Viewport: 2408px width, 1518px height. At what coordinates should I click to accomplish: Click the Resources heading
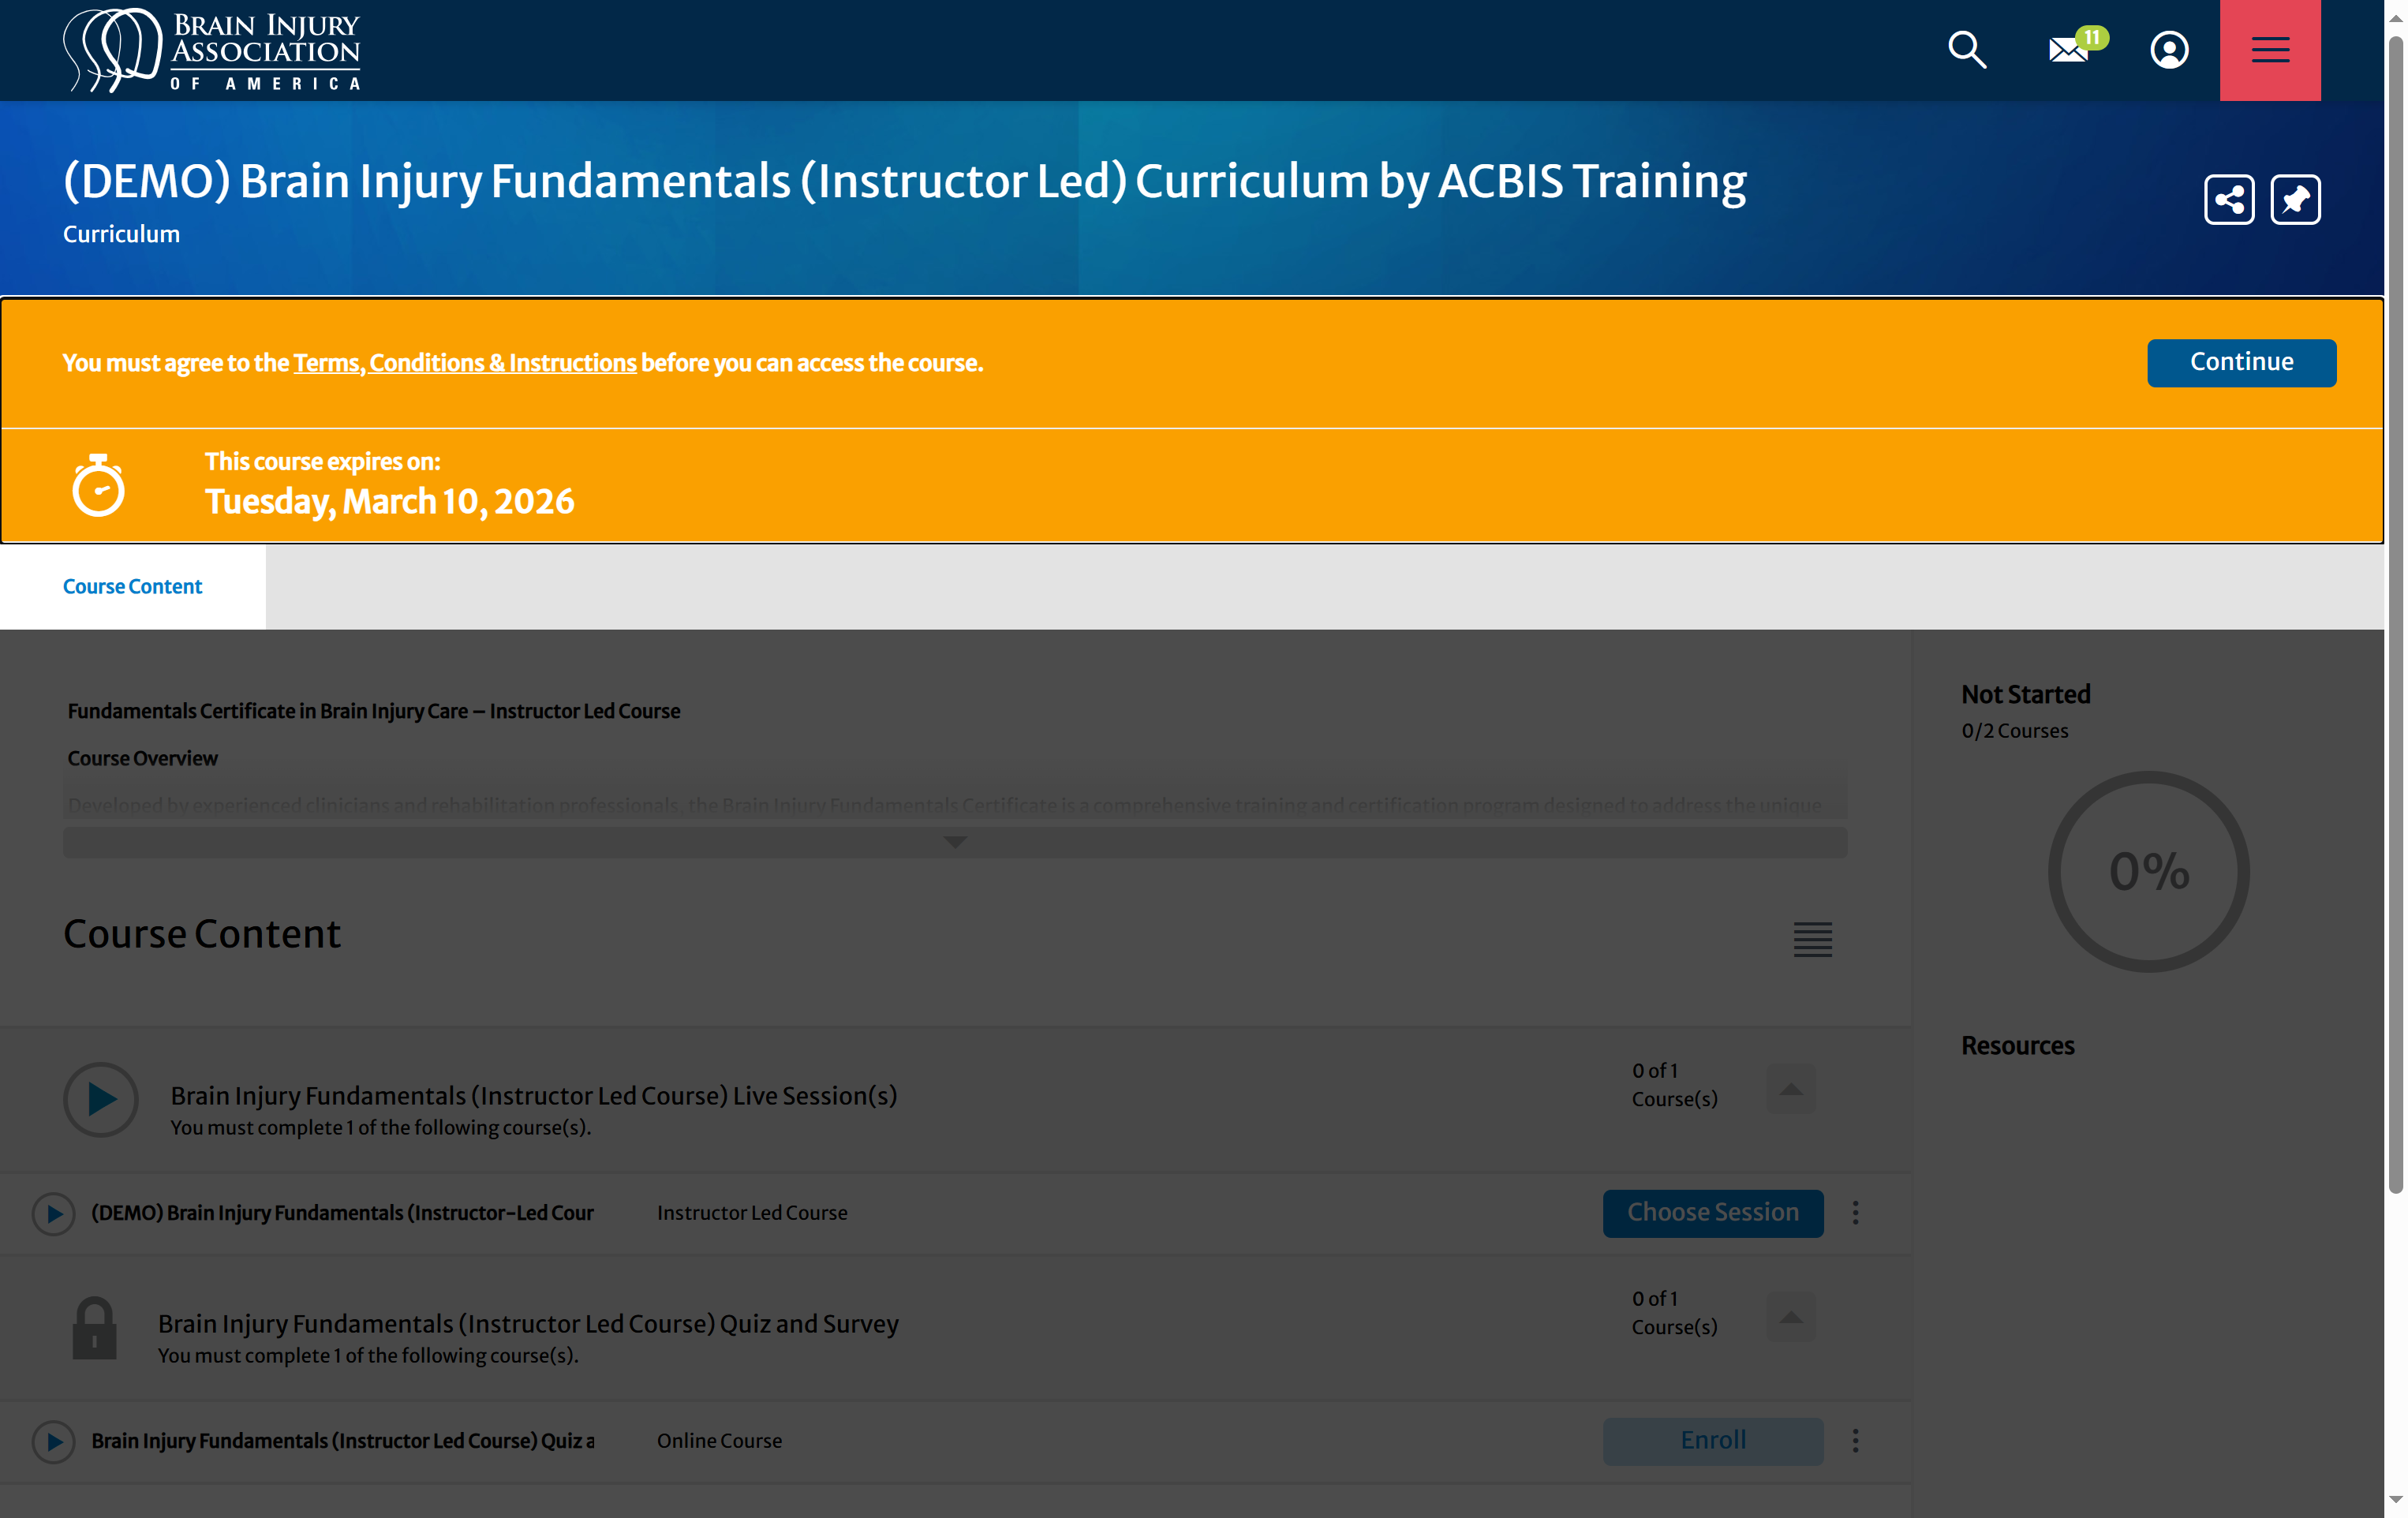(x=2017, y=1045)
